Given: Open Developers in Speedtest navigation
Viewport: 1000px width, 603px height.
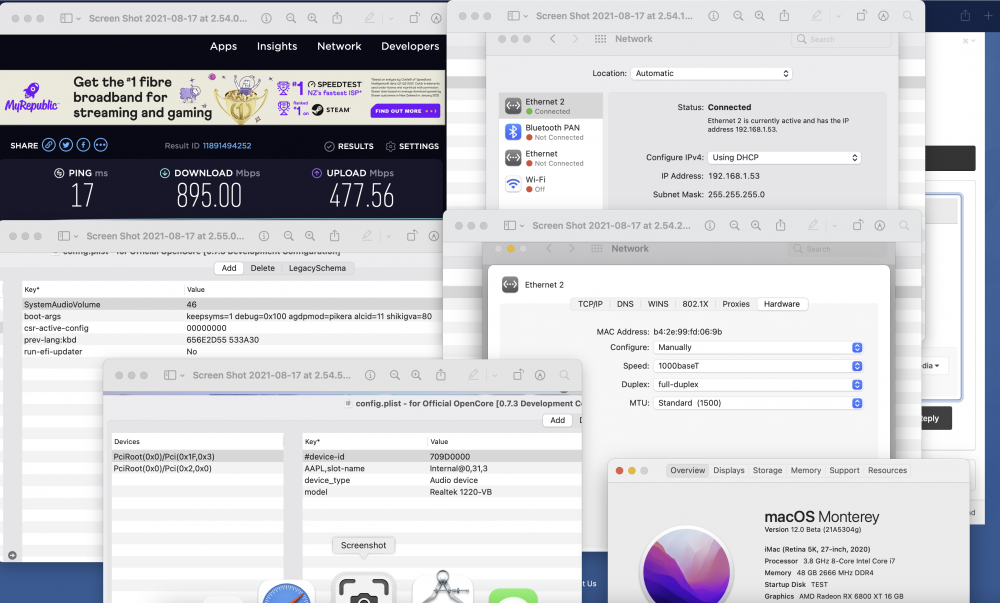Looking at the screenshot, I should pyautogui.click(x=410, y=47).
